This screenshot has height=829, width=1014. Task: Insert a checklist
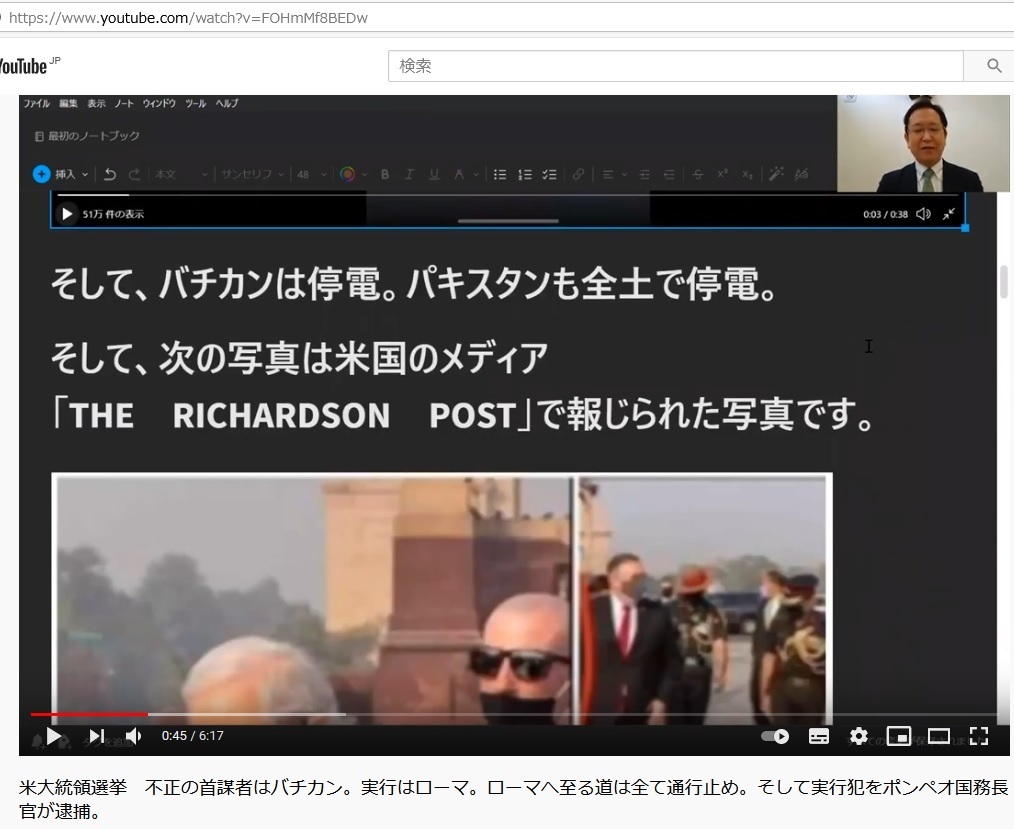(549, 174)
